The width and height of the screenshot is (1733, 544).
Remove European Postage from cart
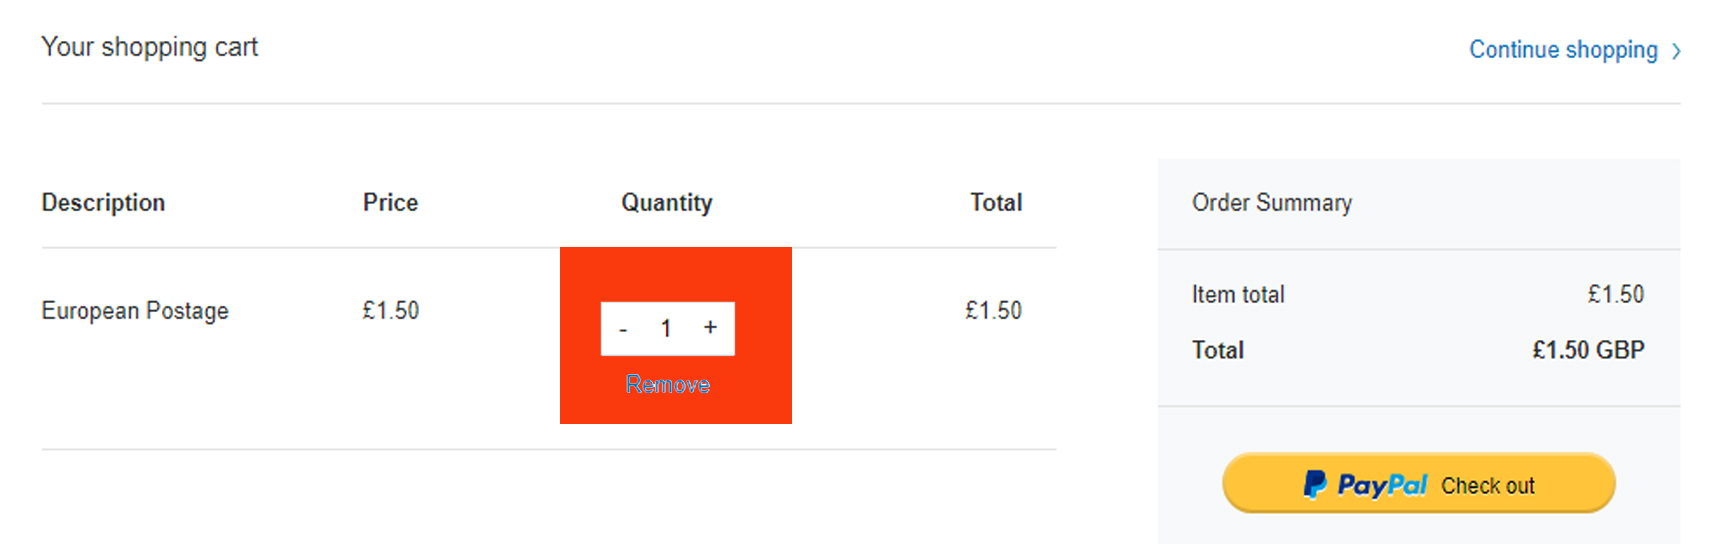pyautogui.click(x=668, y=385)
